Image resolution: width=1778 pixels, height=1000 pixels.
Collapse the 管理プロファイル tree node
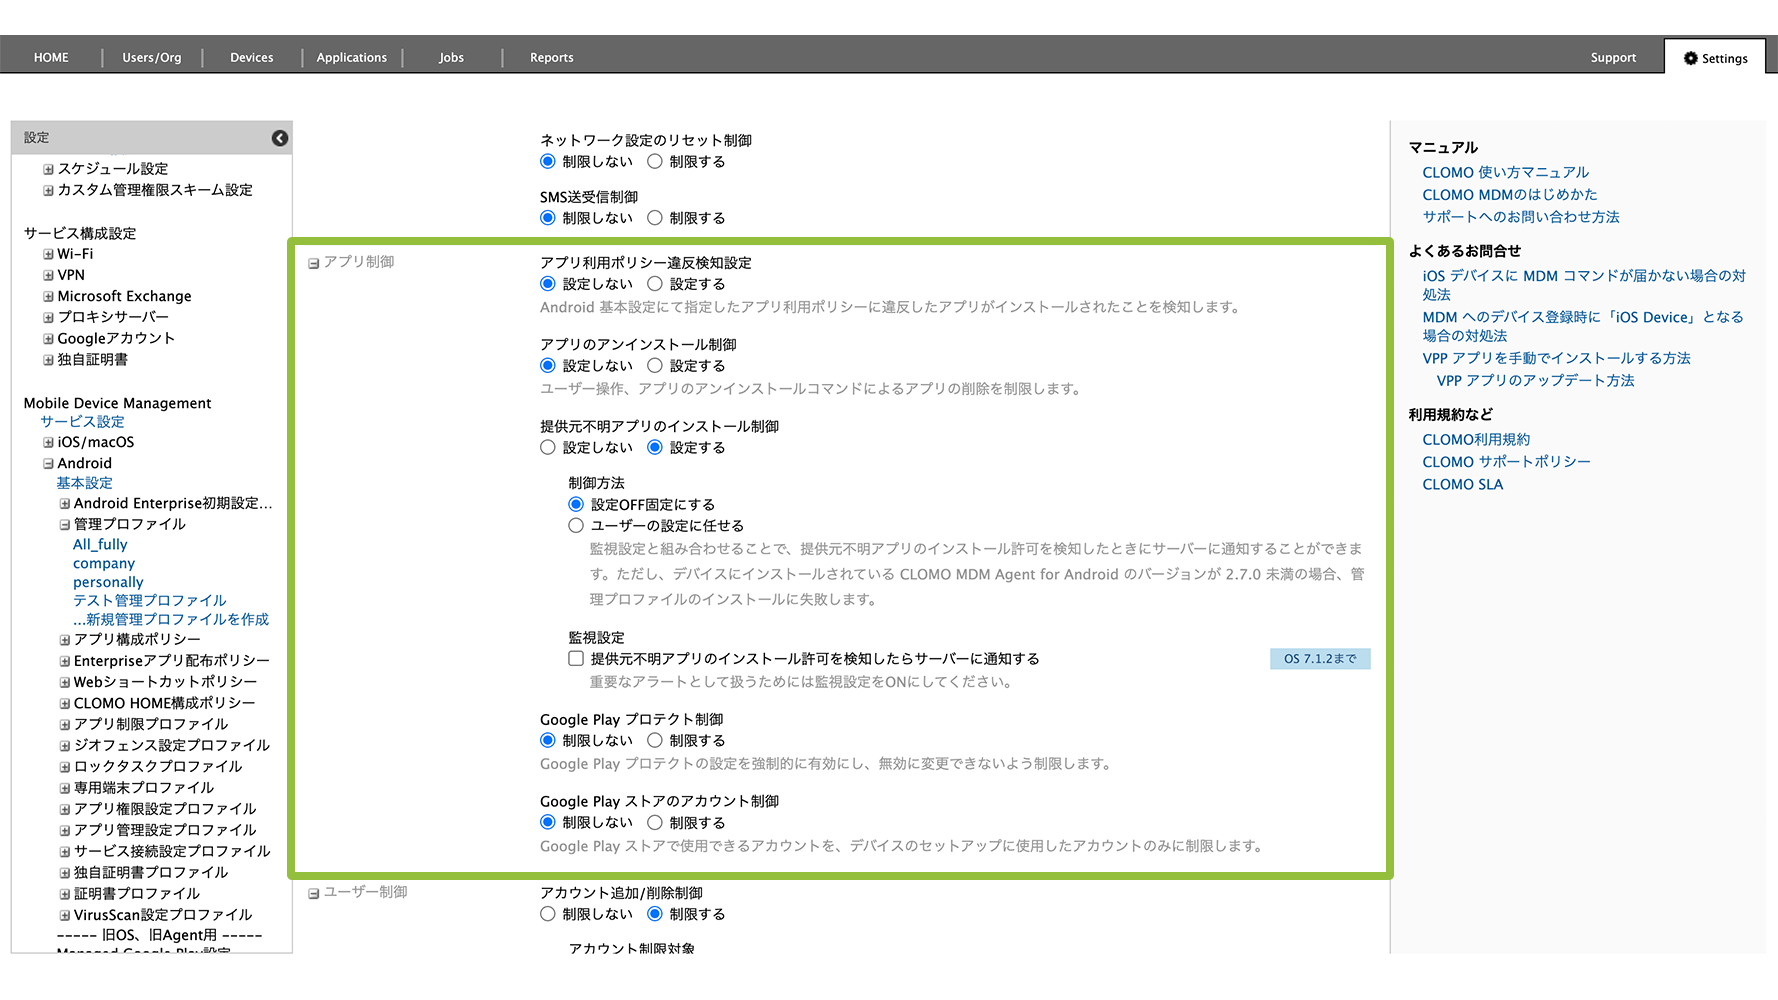click(x=64, y=525)
